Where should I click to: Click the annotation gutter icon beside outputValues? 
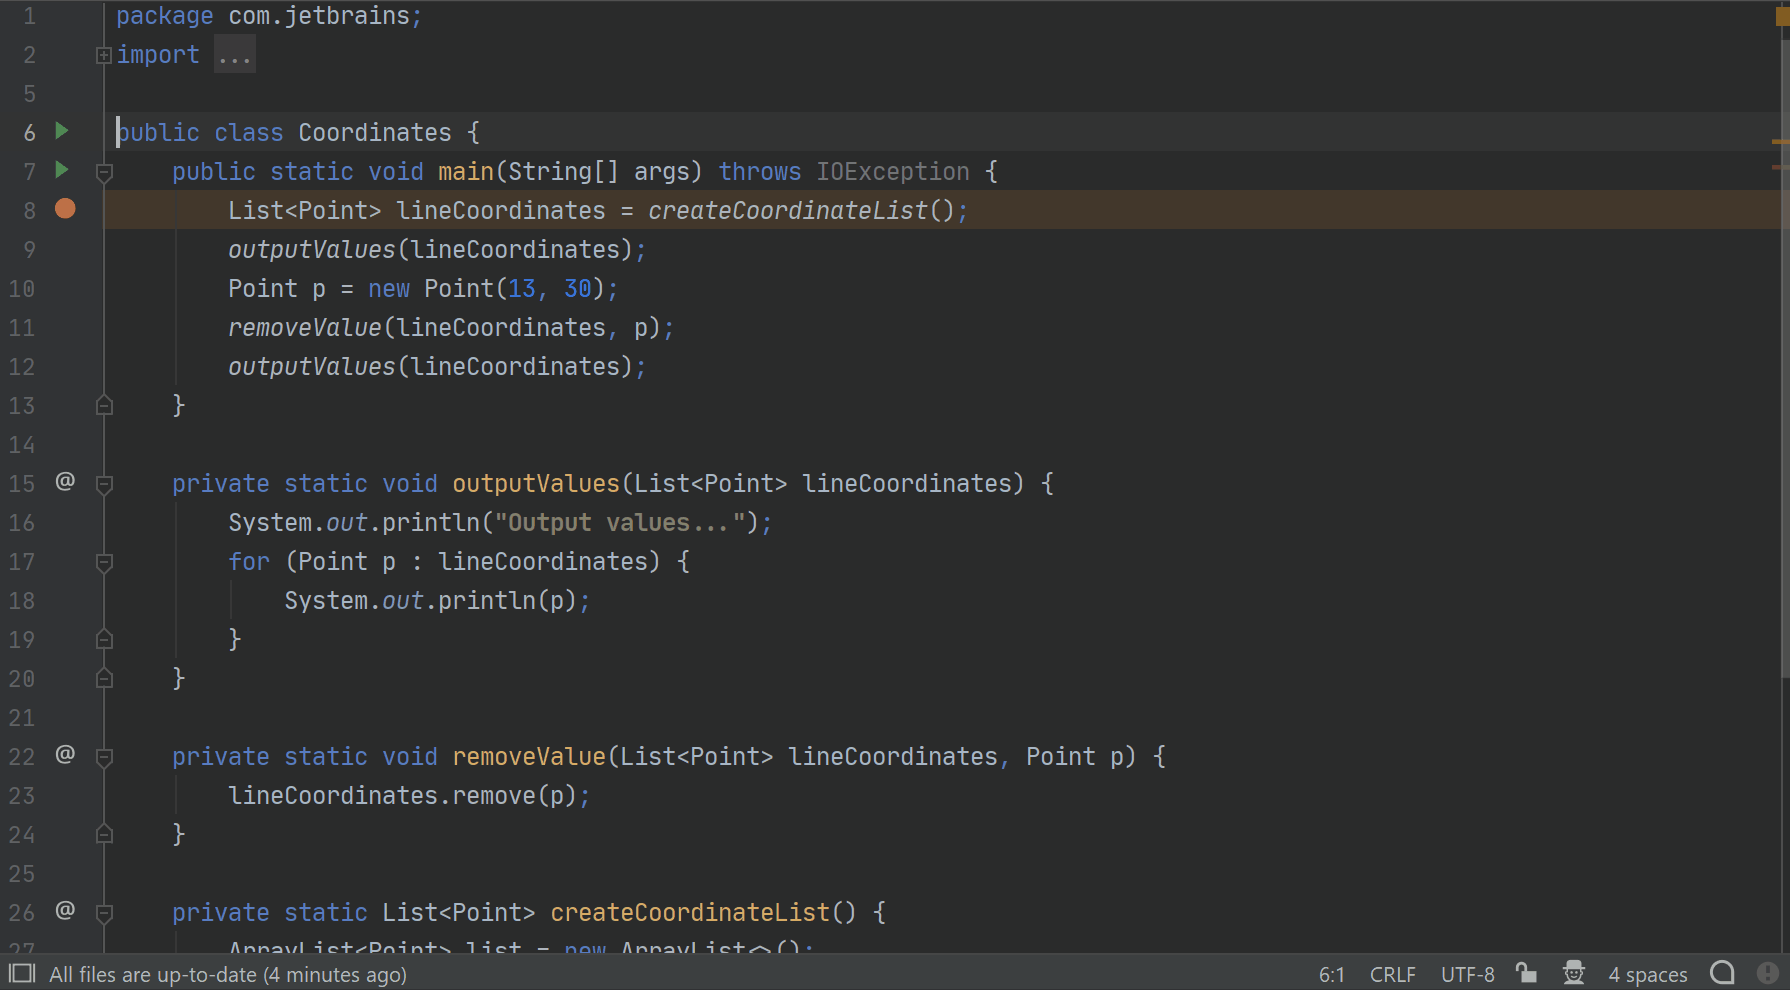[x=65, y=481]
